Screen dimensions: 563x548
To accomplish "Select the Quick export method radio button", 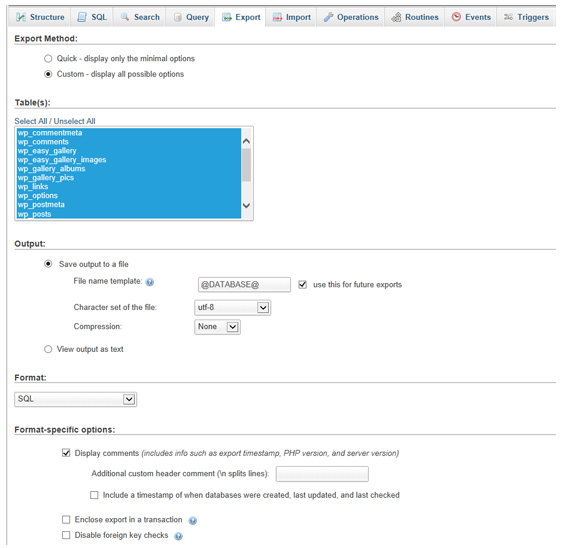I will (x=48, y=59).
